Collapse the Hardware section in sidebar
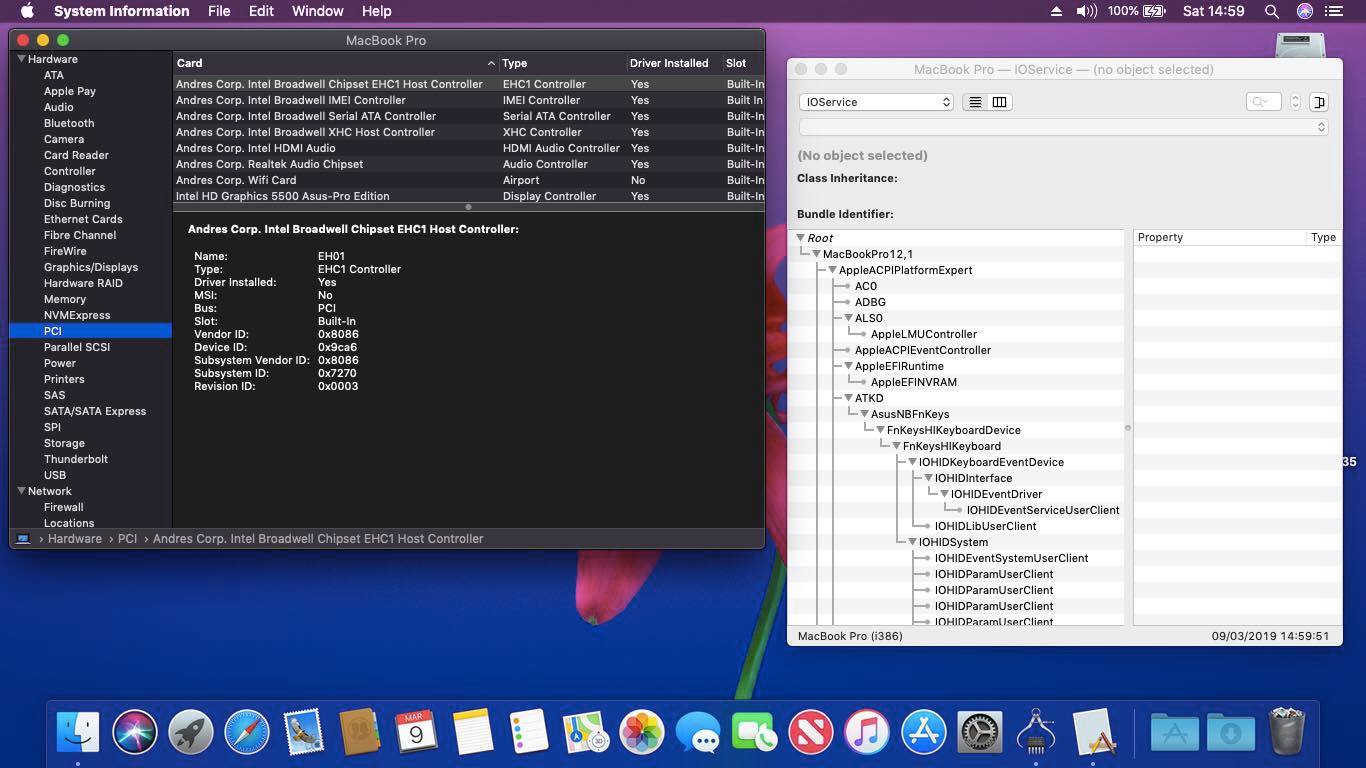 (21, 59)
